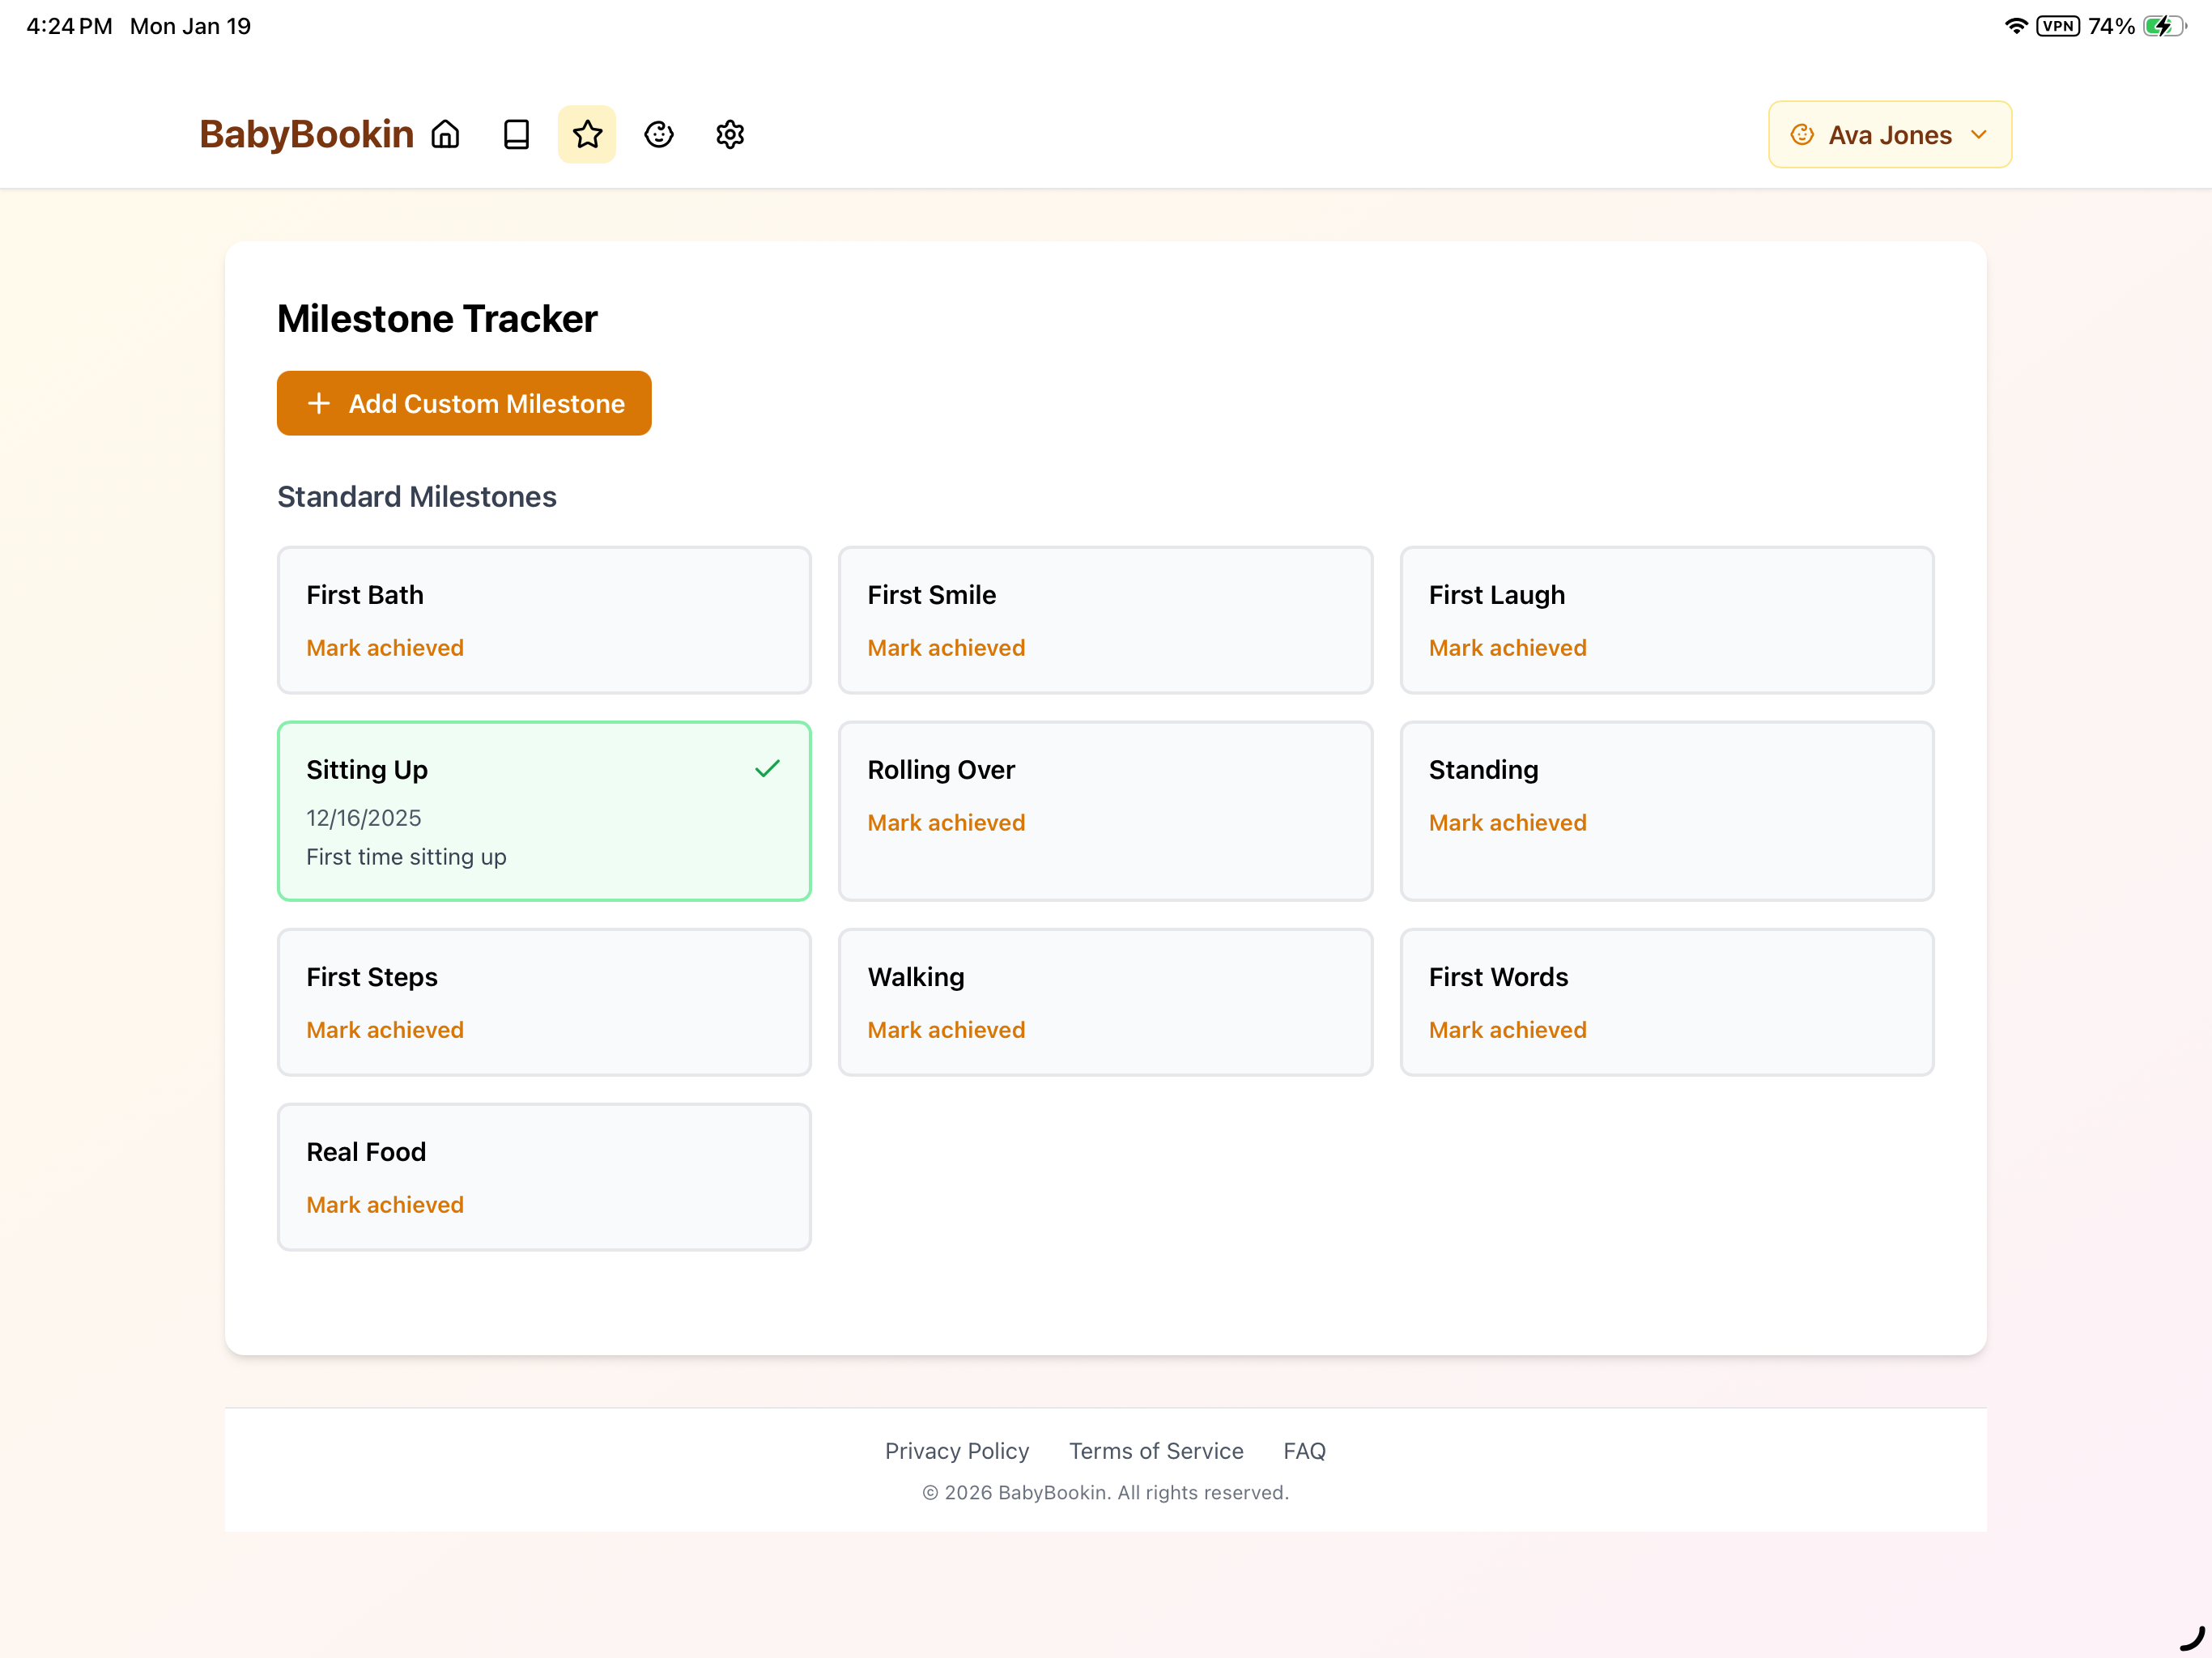Click the Walking card title
This screenshot has height=1658, width=2212.
coord(916,977)
